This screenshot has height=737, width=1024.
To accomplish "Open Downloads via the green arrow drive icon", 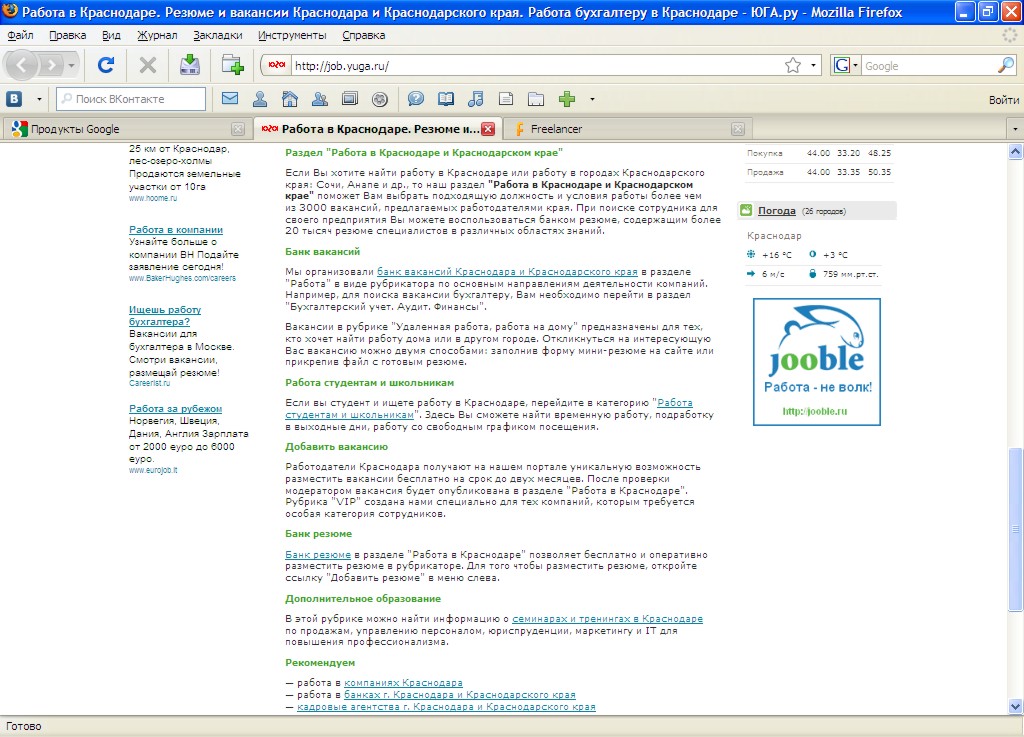I will 190,65.
